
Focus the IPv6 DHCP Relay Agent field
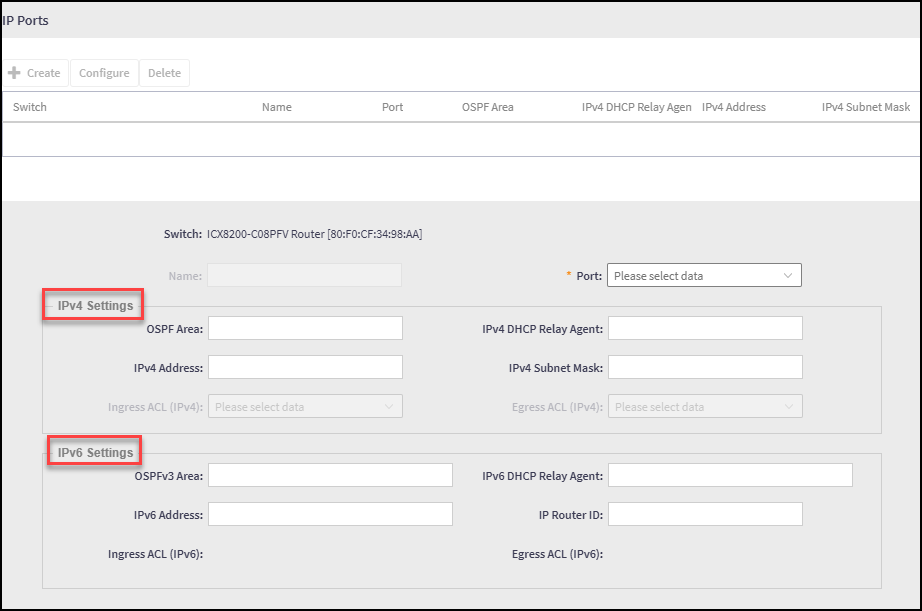tap(730, 475)
